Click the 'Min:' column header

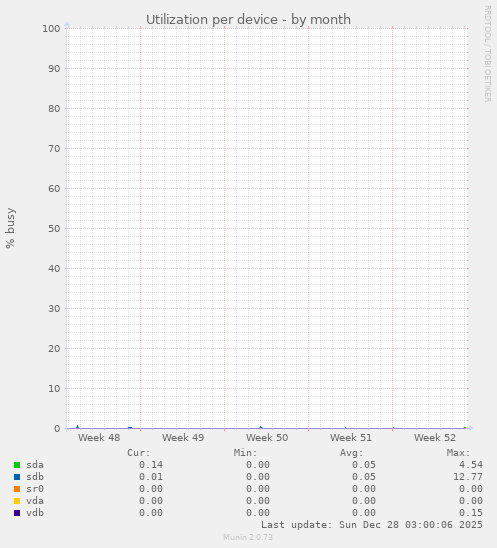(x=245, y=453)
